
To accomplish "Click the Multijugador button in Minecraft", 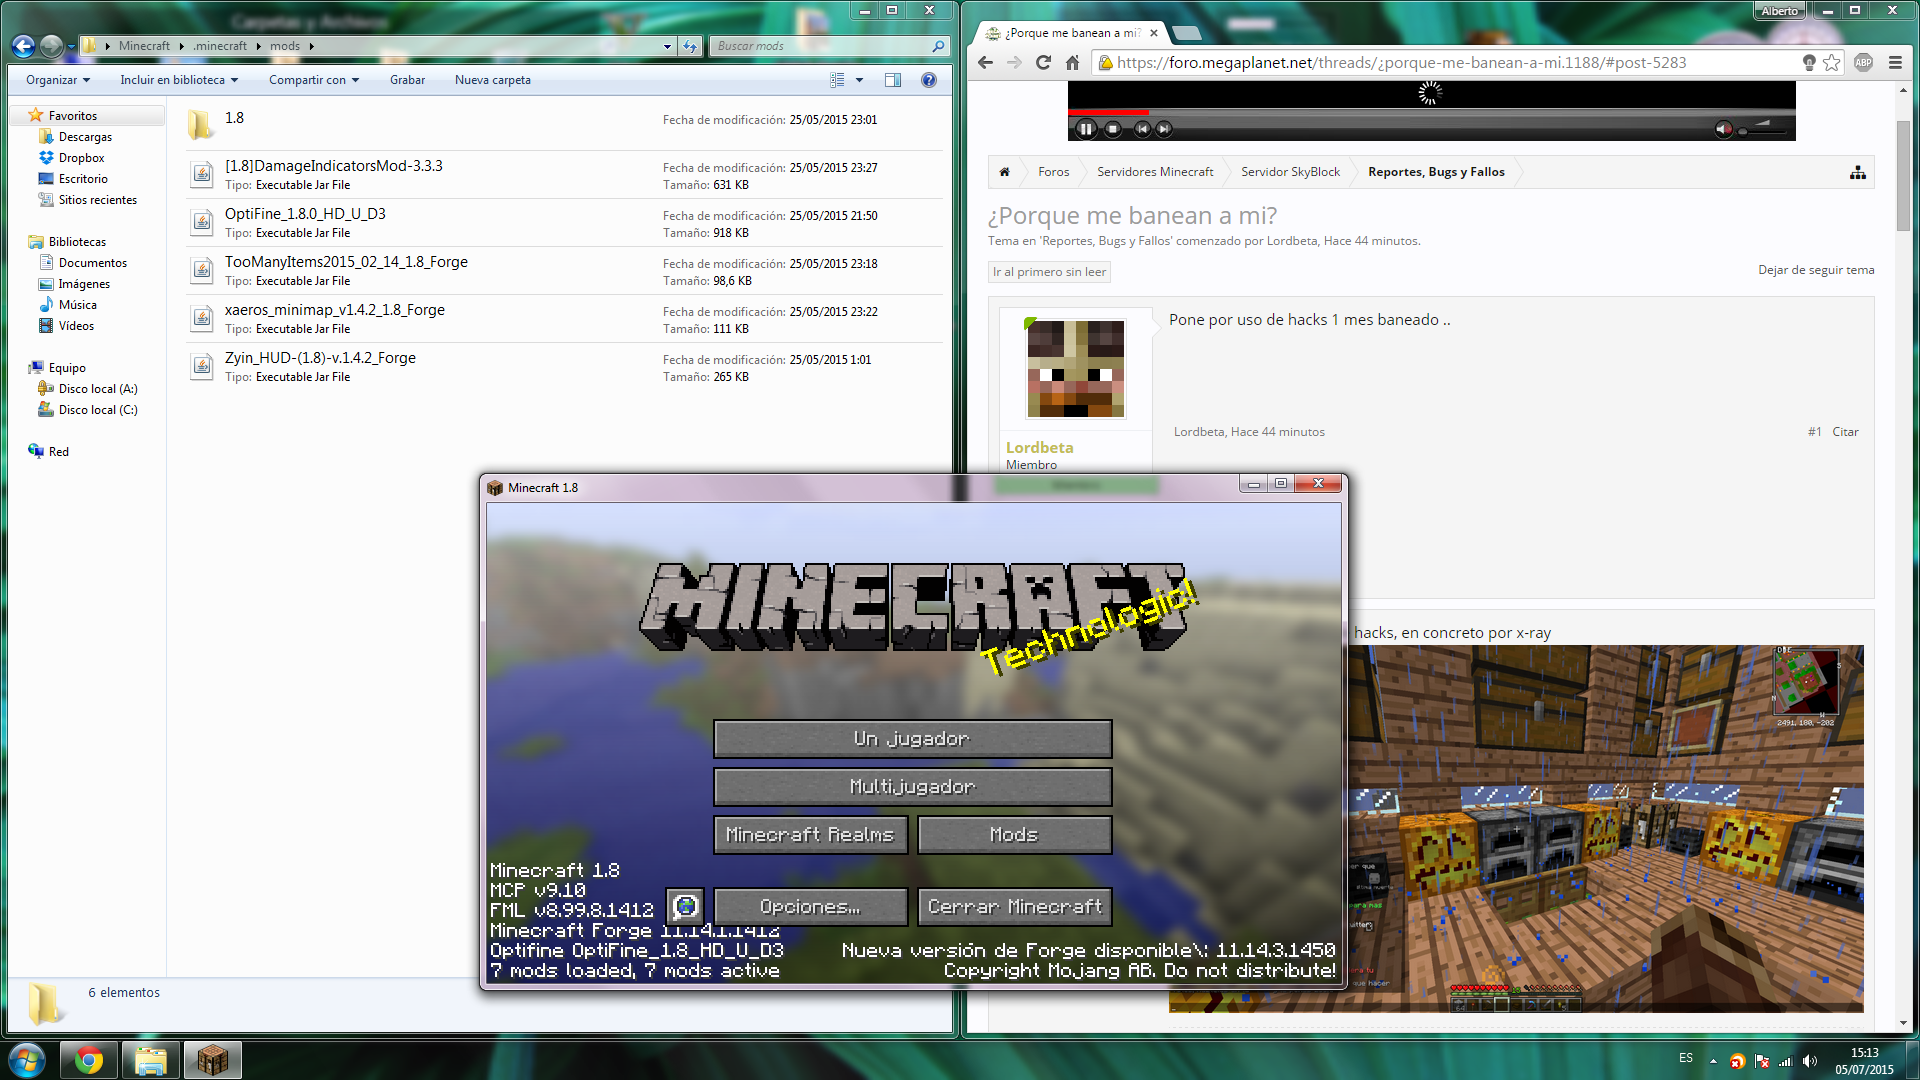I will (912, 787).
